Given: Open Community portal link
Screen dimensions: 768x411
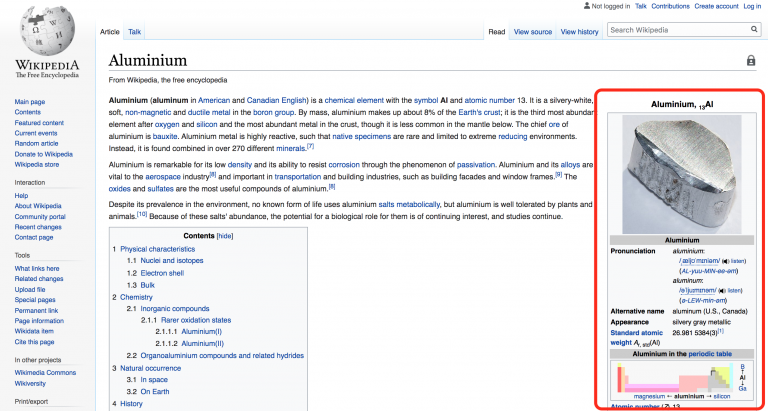Looking at the screenshot, I should [x=40, y=217].
